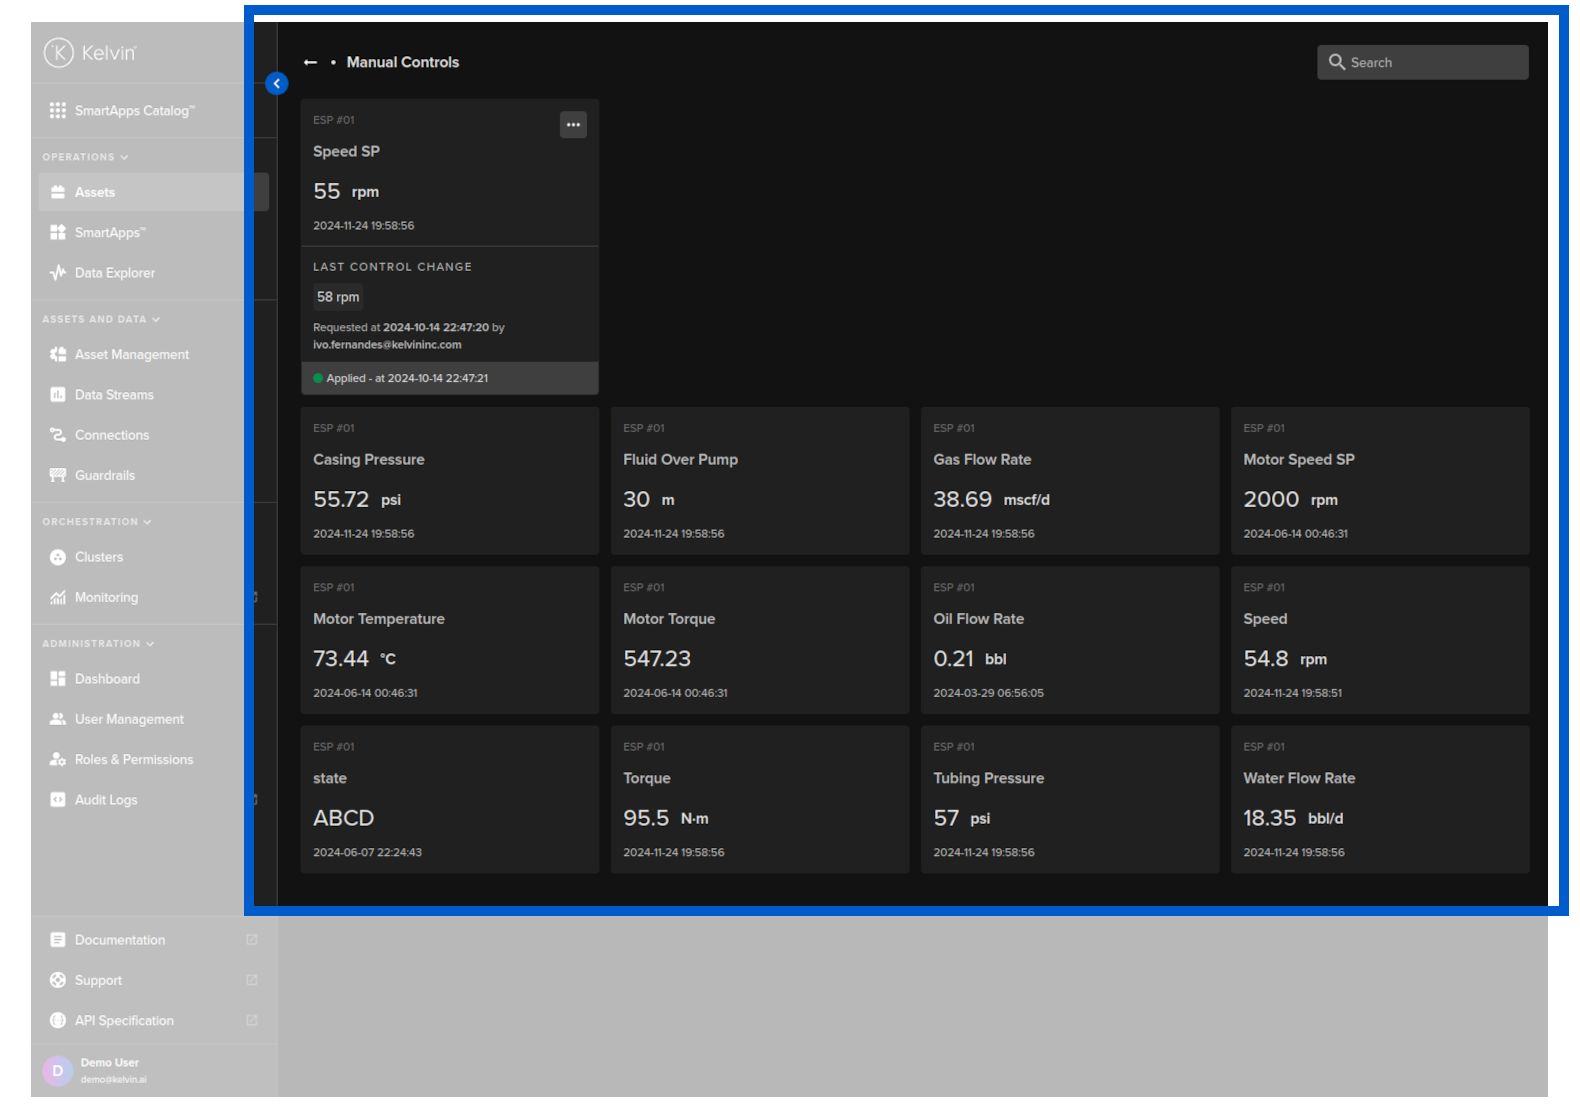Open the Speed SP three-dot menu

coord(573,125)
